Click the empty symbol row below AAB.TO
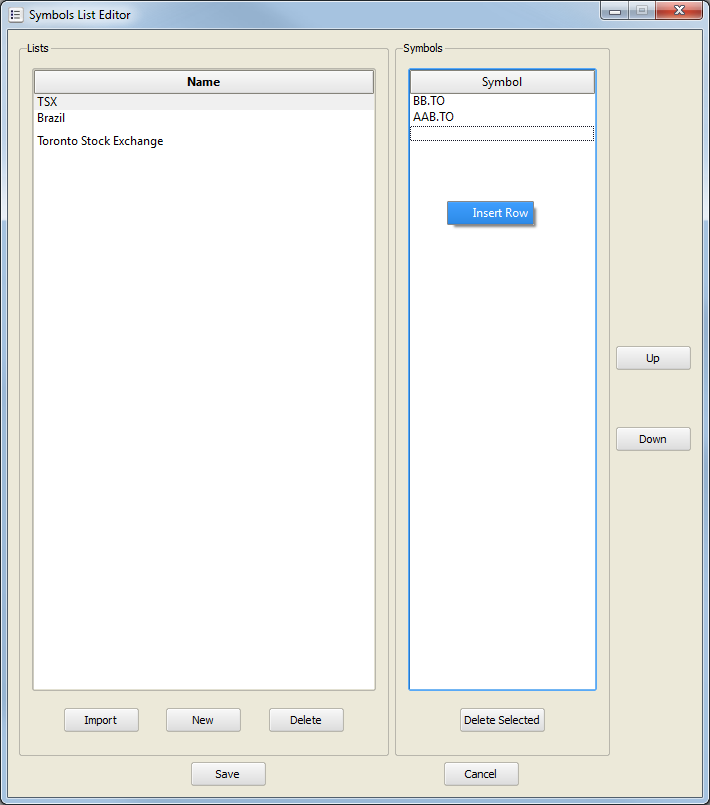Screen dimensions: 710x805 click(502, 134)
